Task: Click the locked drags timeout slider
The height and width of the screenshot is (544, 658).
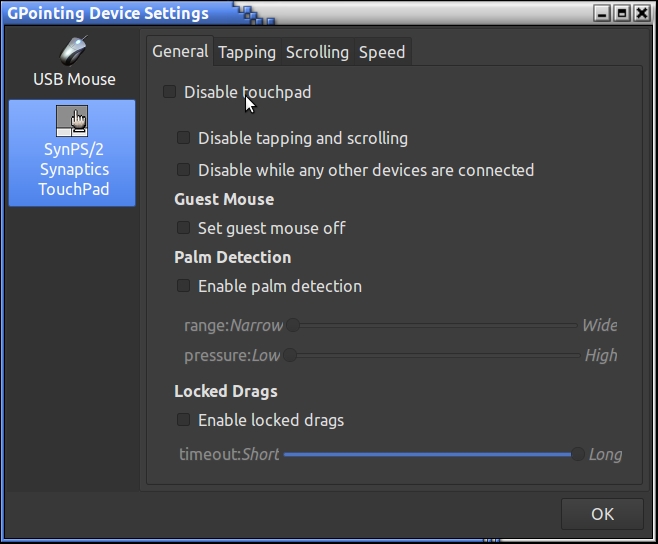Action: coord(430,454)
